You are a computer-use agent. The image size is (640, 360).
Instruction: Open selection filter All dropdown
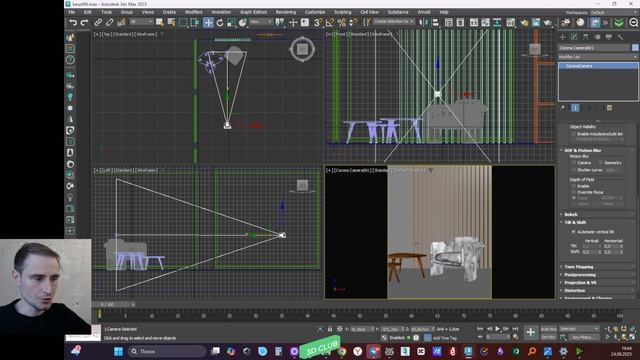[141, 22]
